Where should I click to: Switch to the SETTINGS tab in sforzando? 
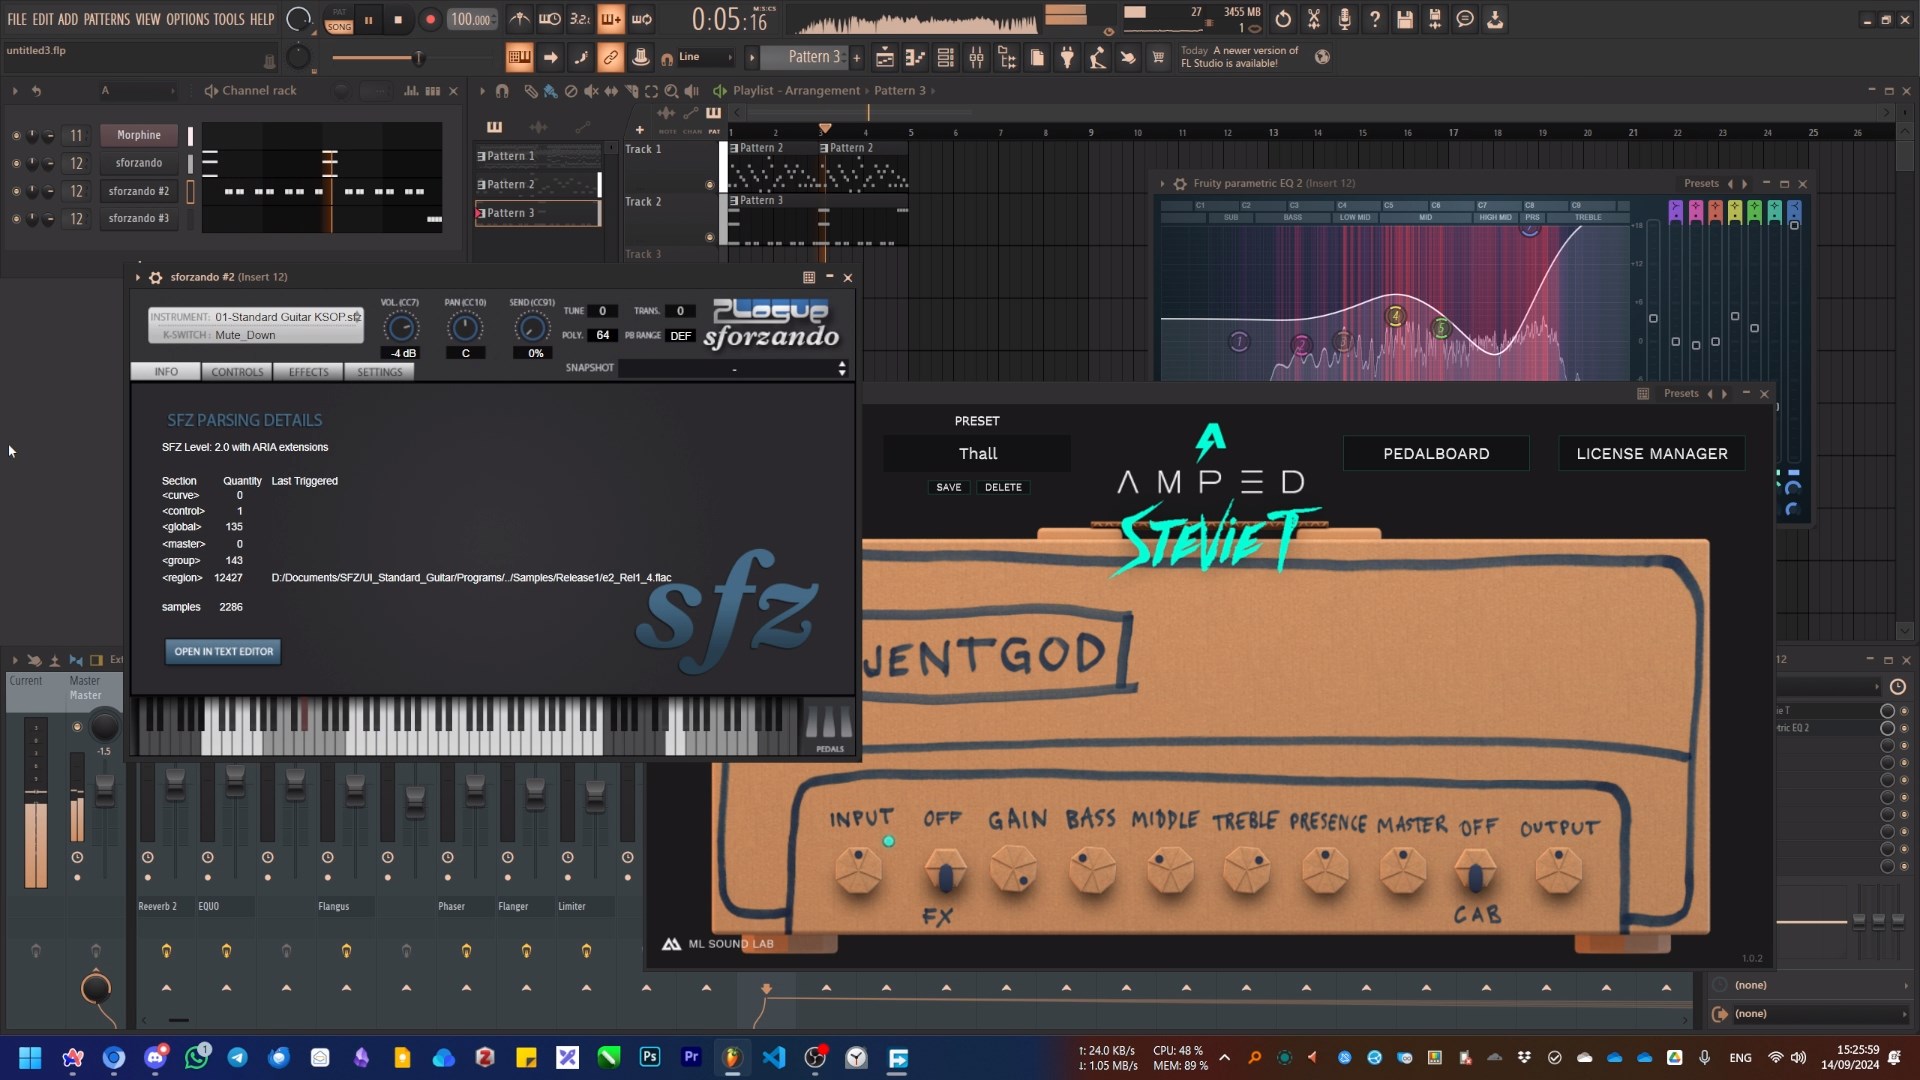(x=379, y=372)
